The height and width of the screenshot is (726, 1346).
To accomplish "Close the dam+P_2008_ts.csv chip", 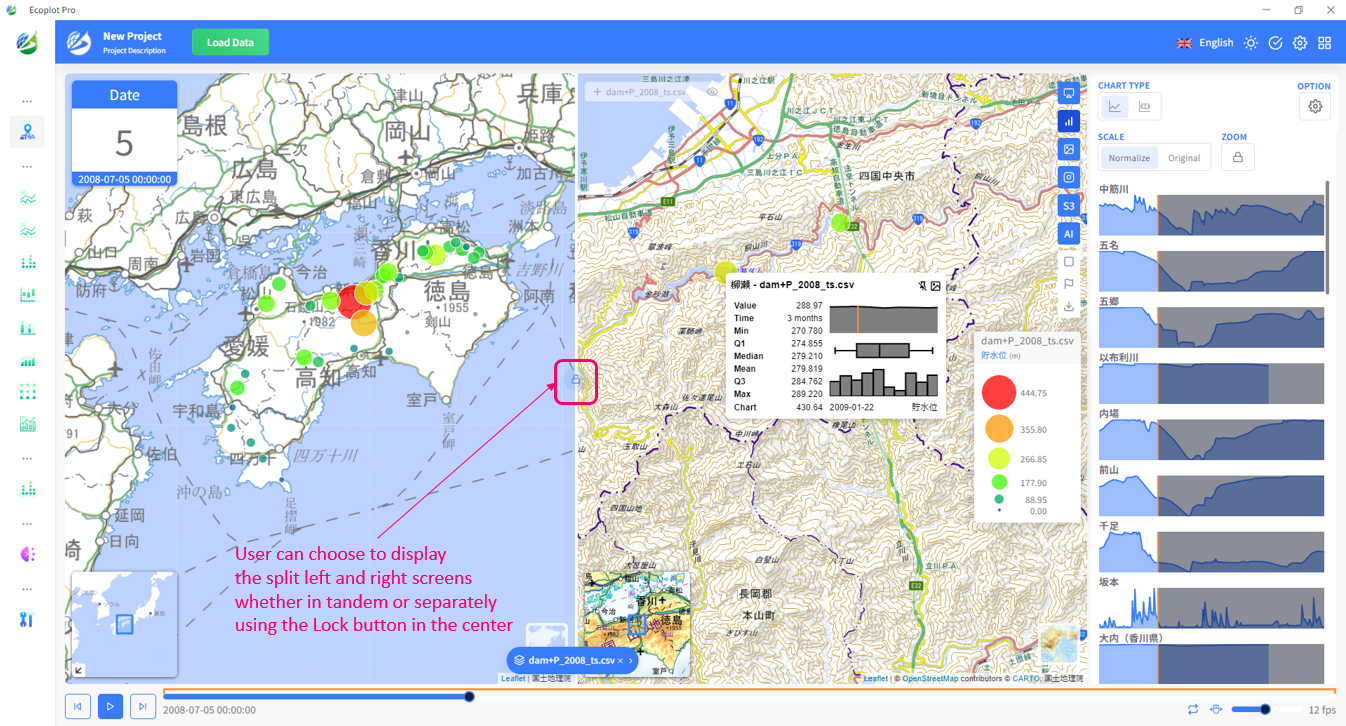I will click(x=620, y=661).
